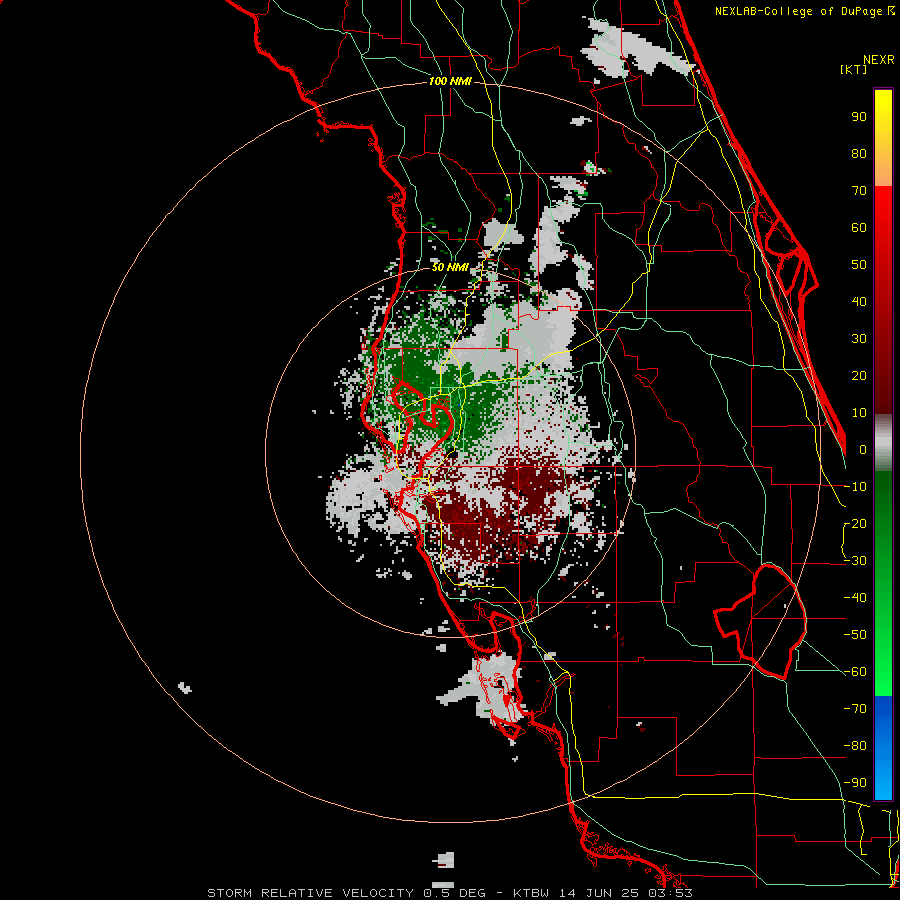This screenshot has height=900, width=900.
Task: Select the -40 scale label
Action: point(855,598)
